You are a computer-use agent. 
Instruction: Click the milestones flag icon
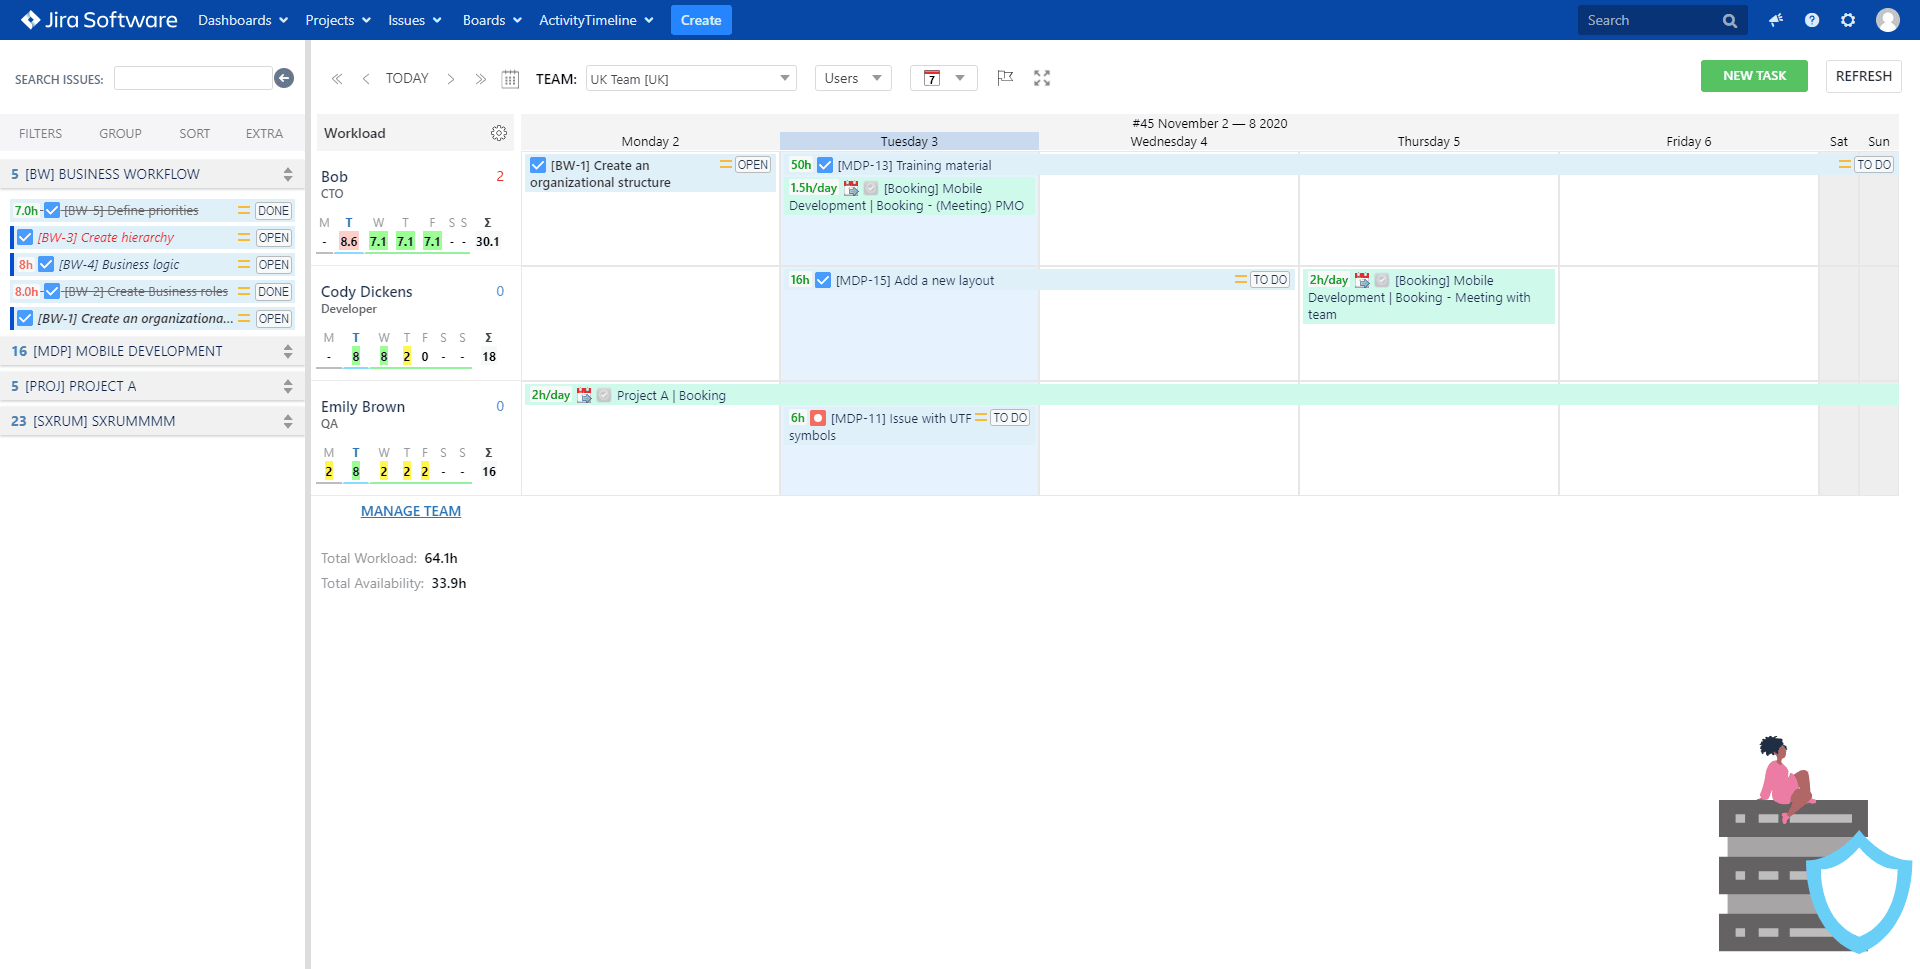[1005, 78]
